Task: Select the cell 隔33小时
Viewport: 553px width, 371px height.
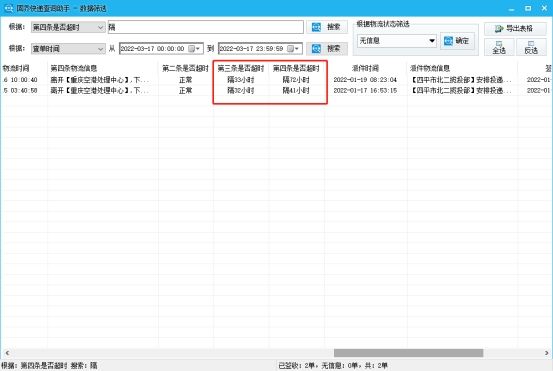Action: click(x=241, y=80)
